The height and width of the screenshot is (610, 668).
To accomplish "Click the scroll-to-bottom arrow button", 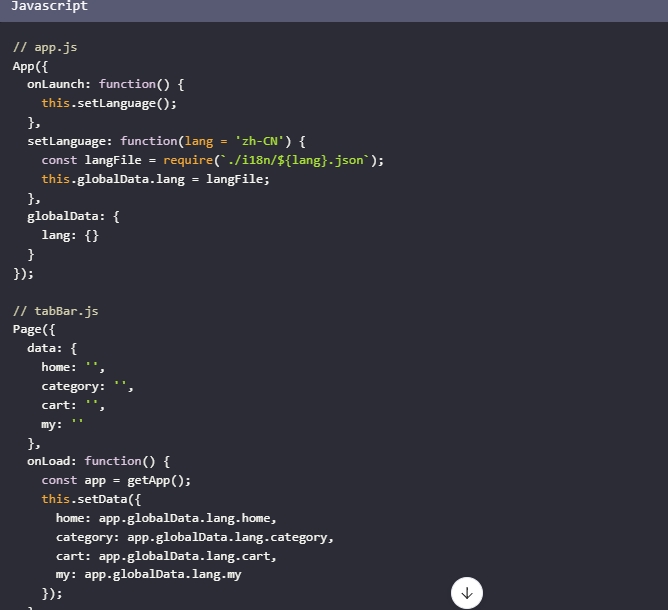I will pyautogui.click(x=466, y=593).
